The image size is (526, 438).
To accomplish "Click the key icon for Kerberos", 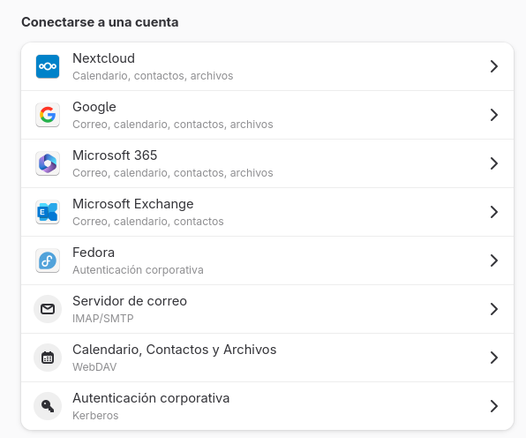I will pyautogui.click(x=48, y=406).
